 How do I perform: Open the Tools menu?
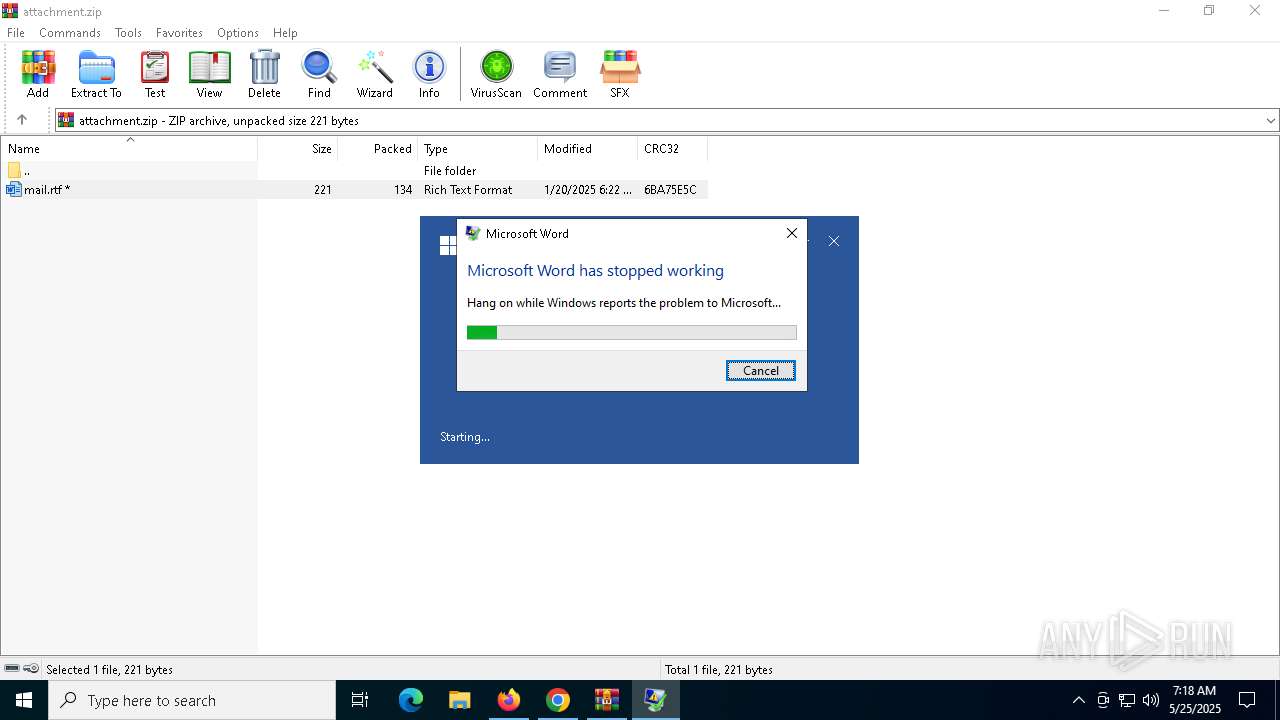click(128, 32)
